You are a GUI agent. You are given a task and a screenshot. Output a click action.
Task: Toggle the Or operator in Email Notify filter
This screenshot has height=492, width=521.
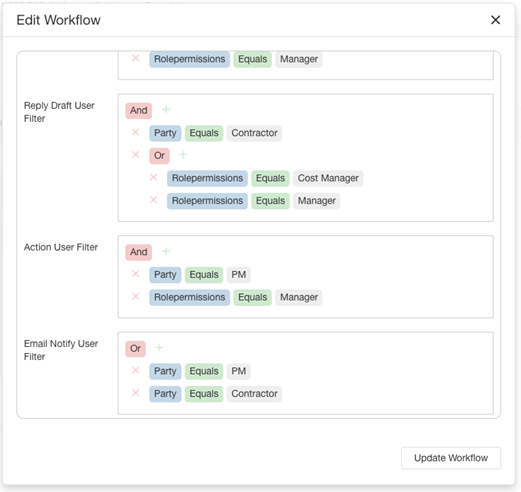[x=135, y=349]
